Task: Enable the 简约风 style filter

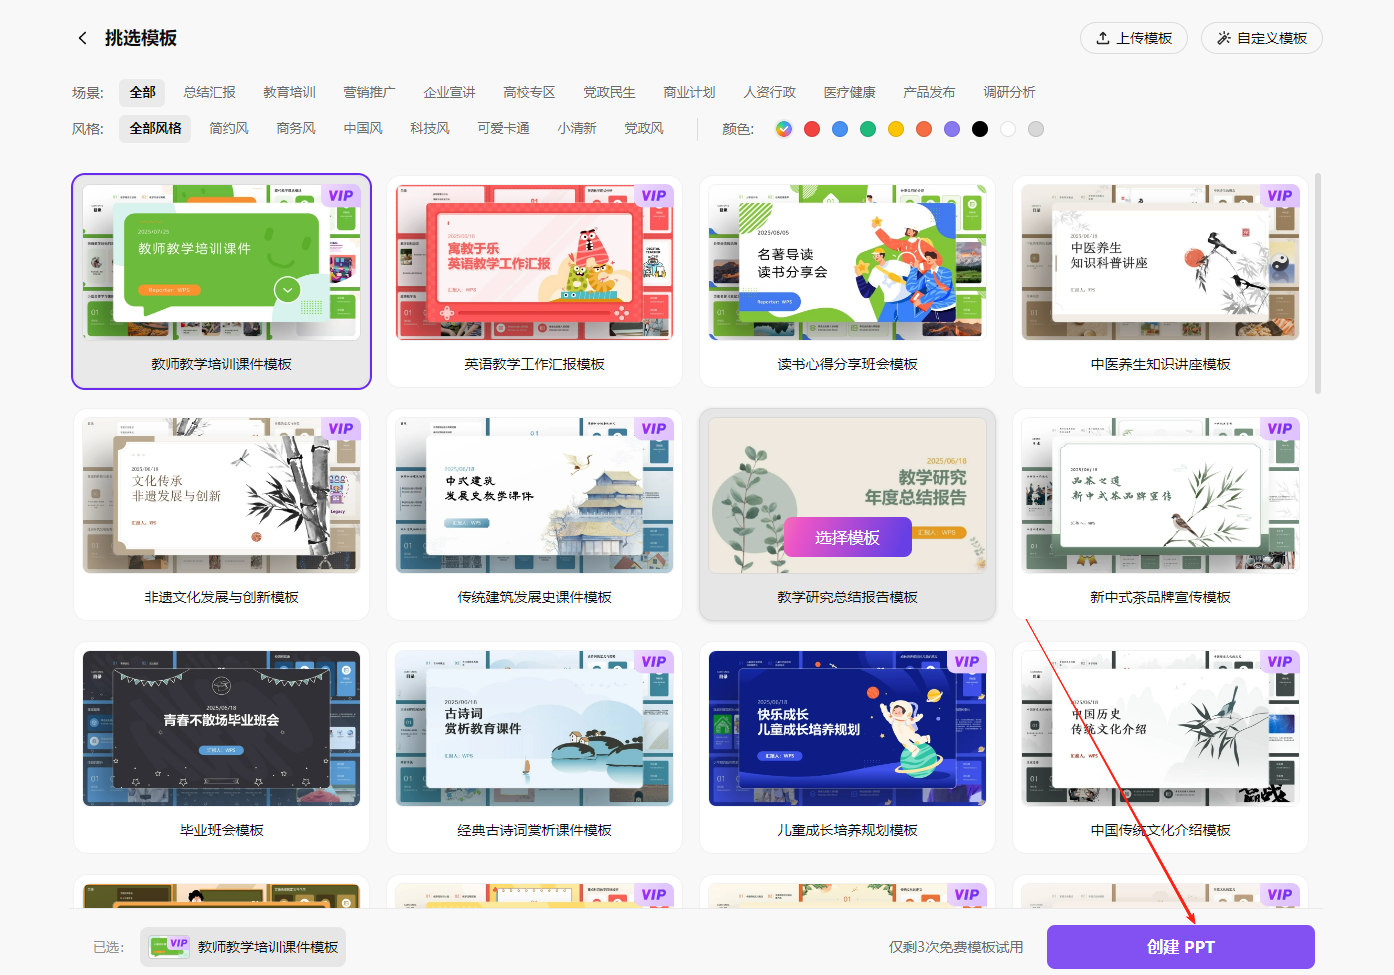Action: coord(228,128)
